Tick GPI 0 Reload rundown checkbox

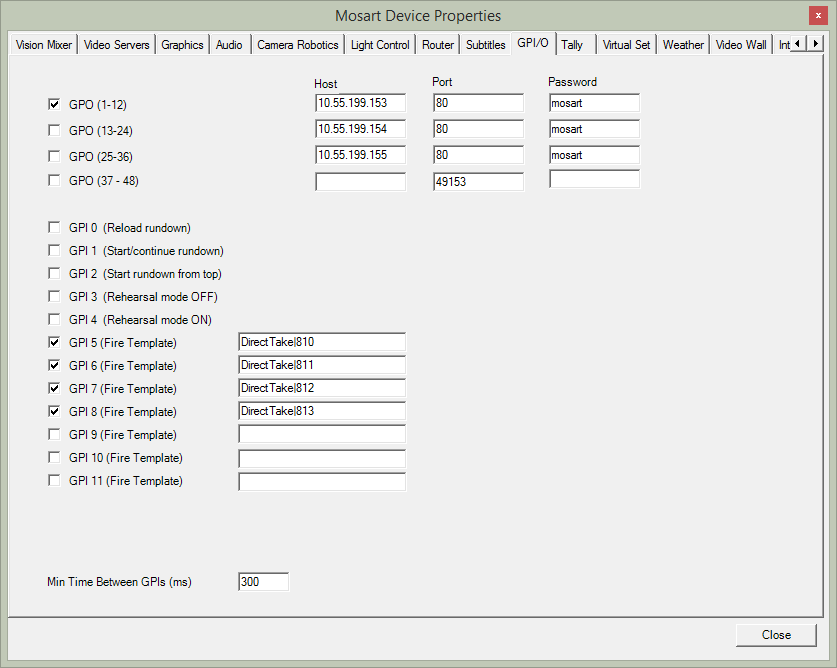pos(54,228)
